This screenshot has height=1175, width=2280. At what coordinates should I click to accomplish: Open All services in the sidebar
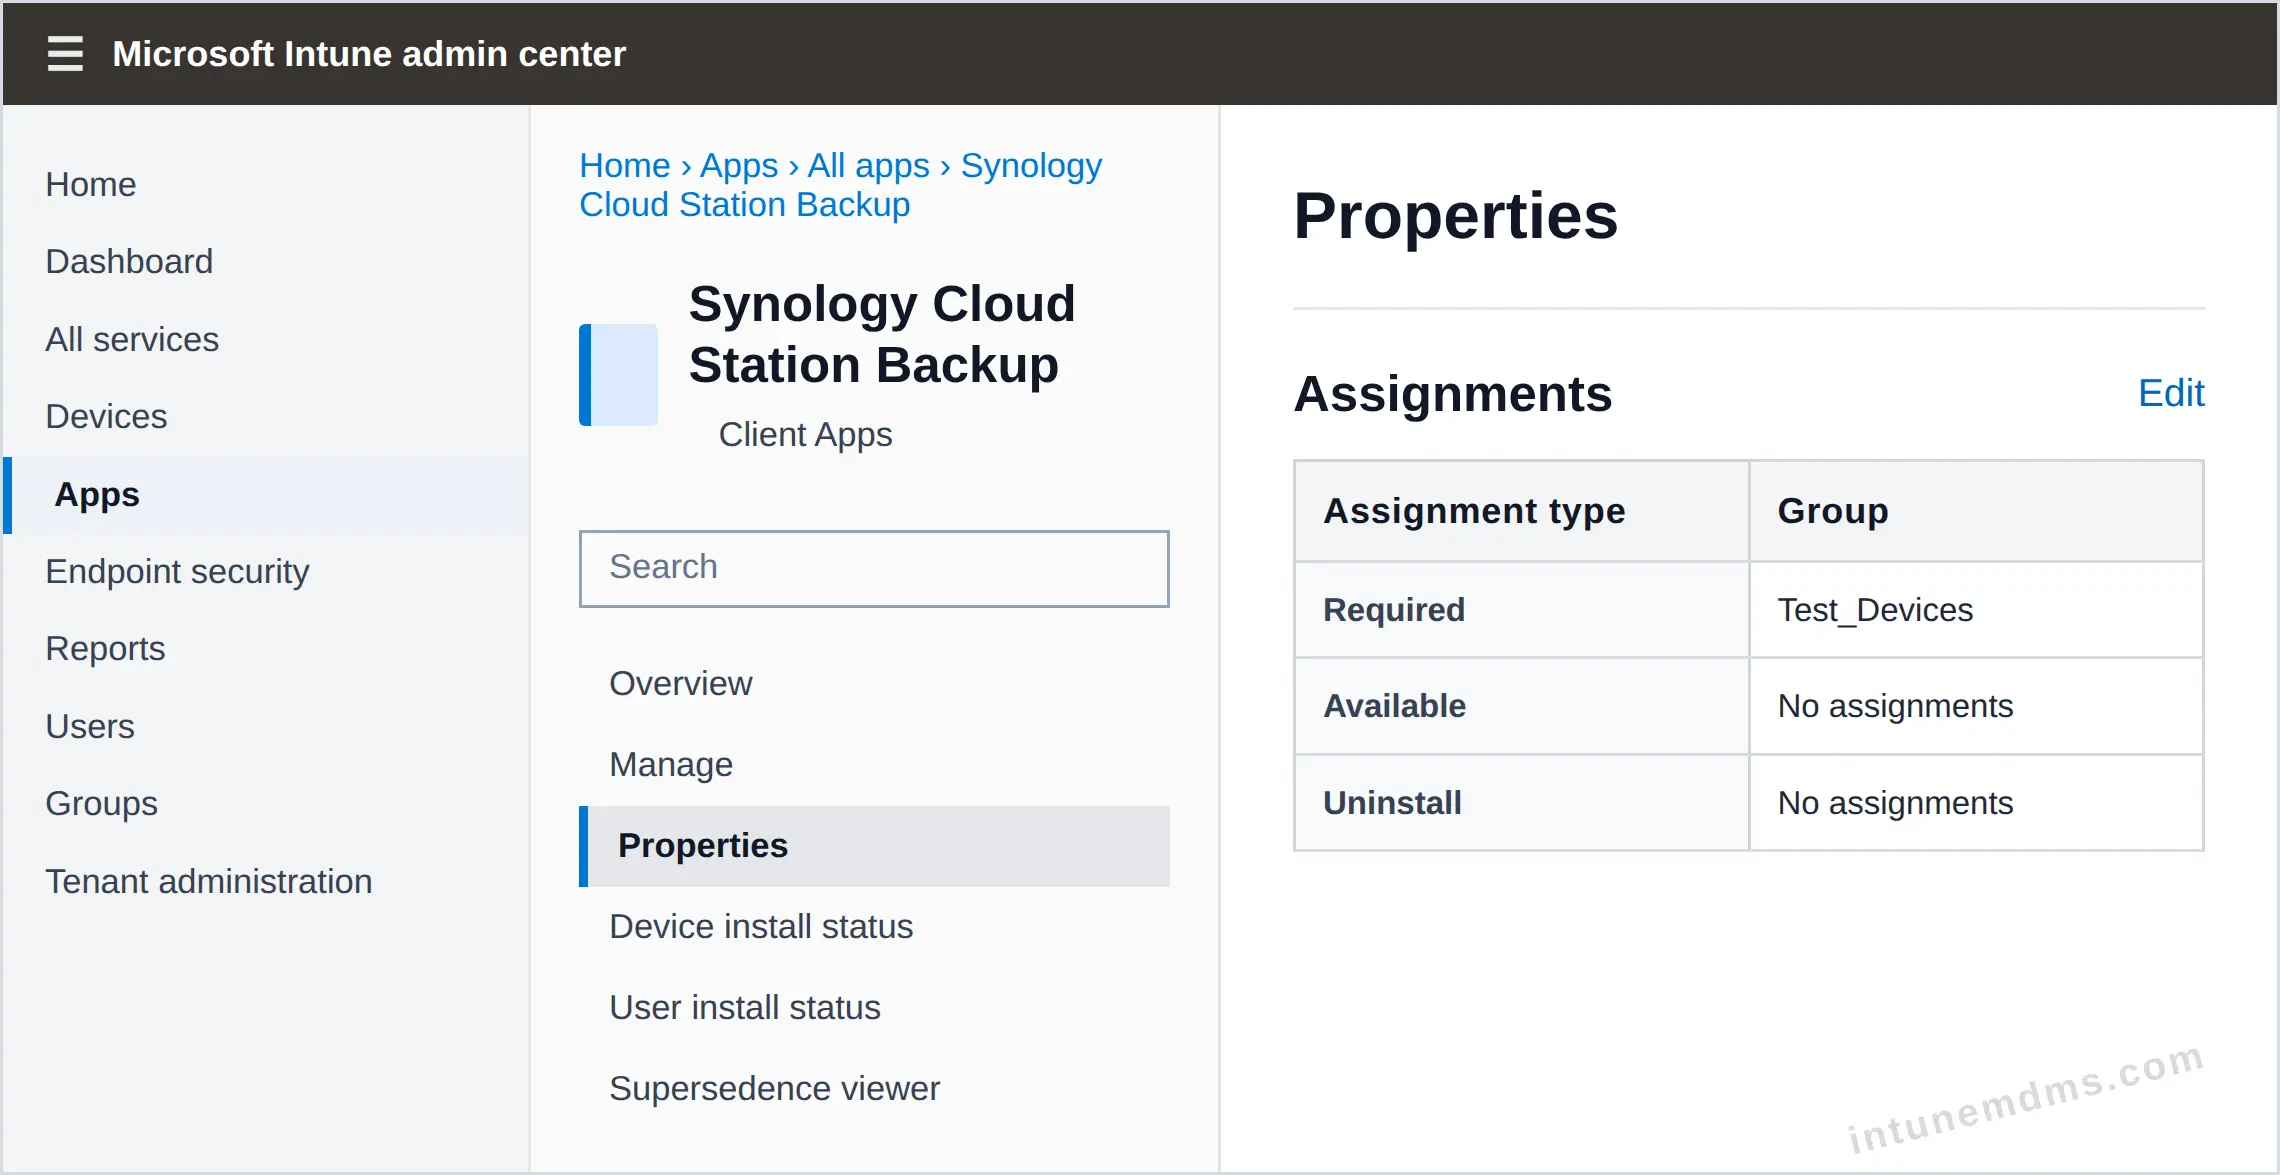click(x=132, y=339)
